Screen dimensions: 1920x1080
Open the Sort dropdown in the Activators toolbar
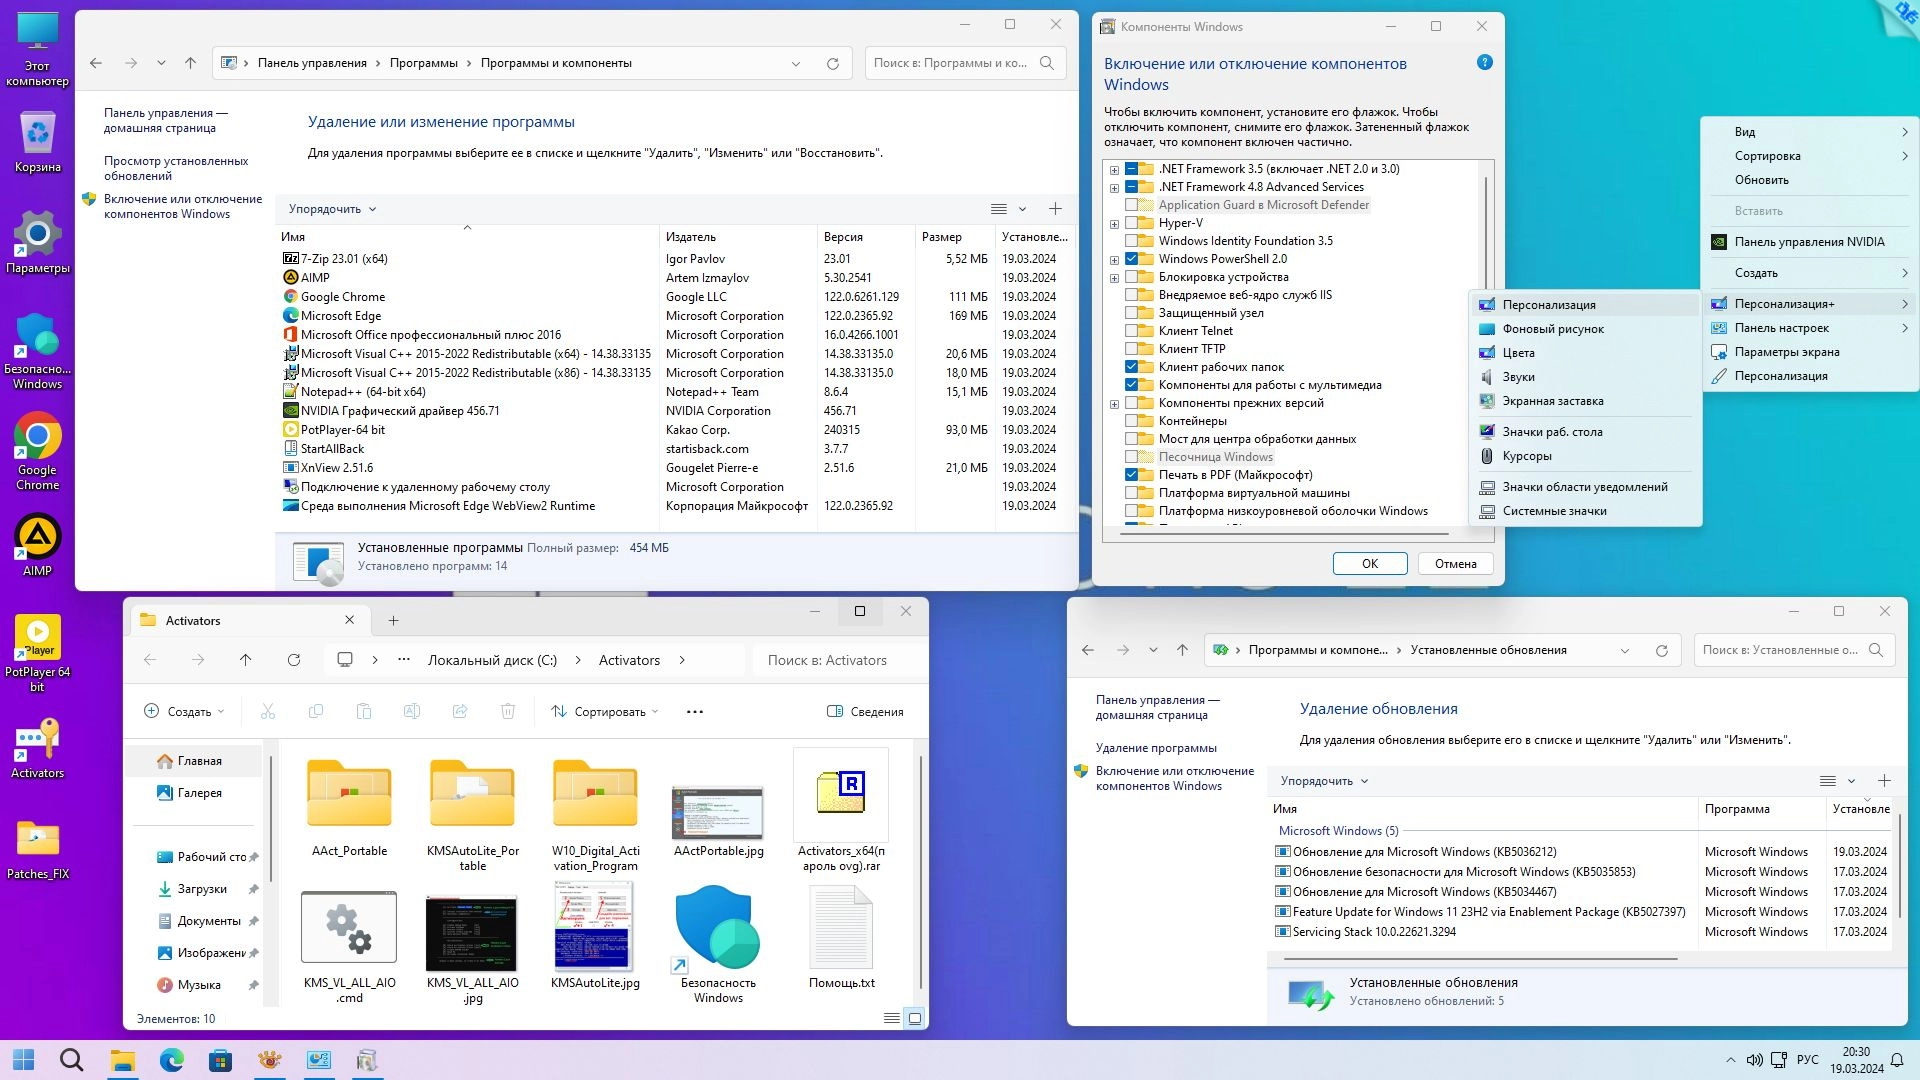pos(605,712)
